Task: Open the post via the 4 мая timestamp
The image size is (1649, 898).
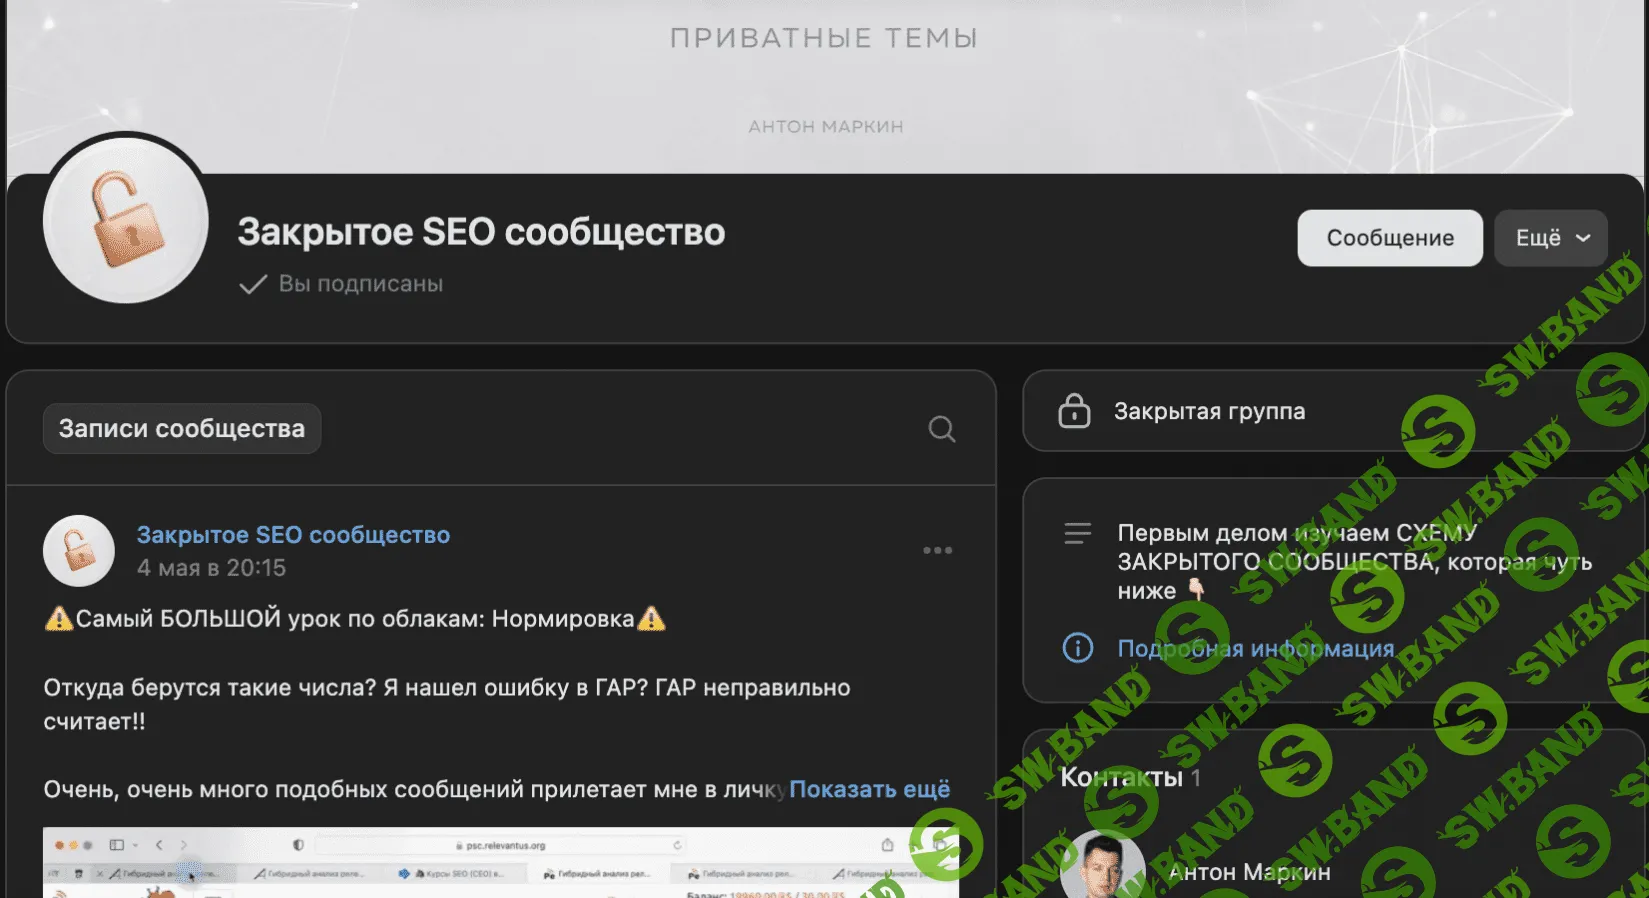Action: tap(211, 568)
